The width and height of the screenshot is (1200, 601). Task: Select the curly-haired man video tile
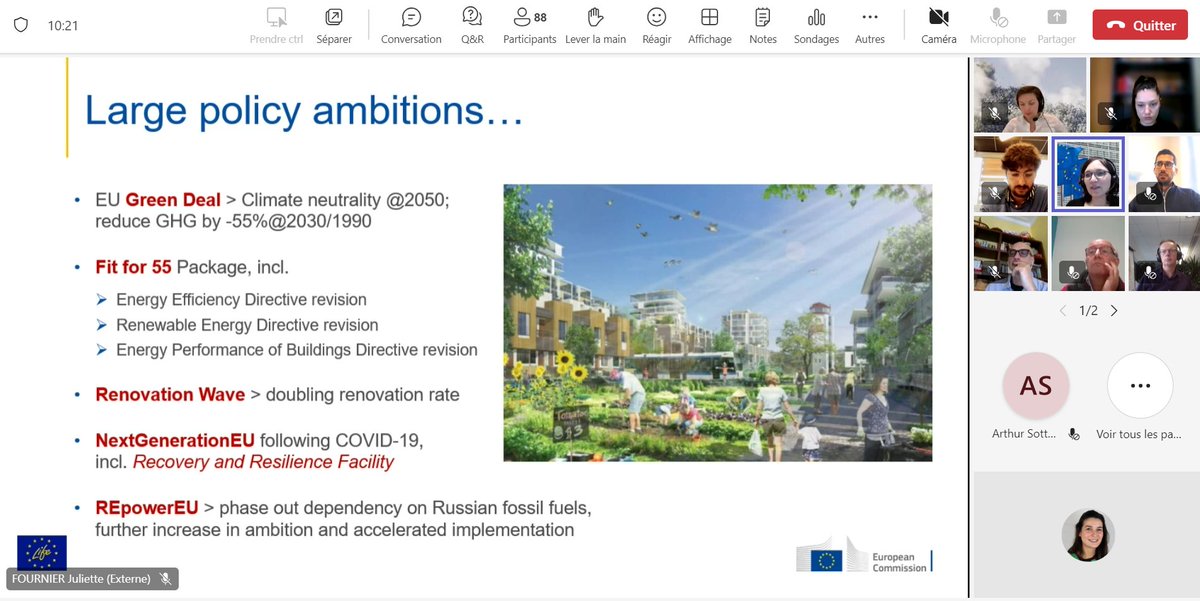[x=1011, y=174]
